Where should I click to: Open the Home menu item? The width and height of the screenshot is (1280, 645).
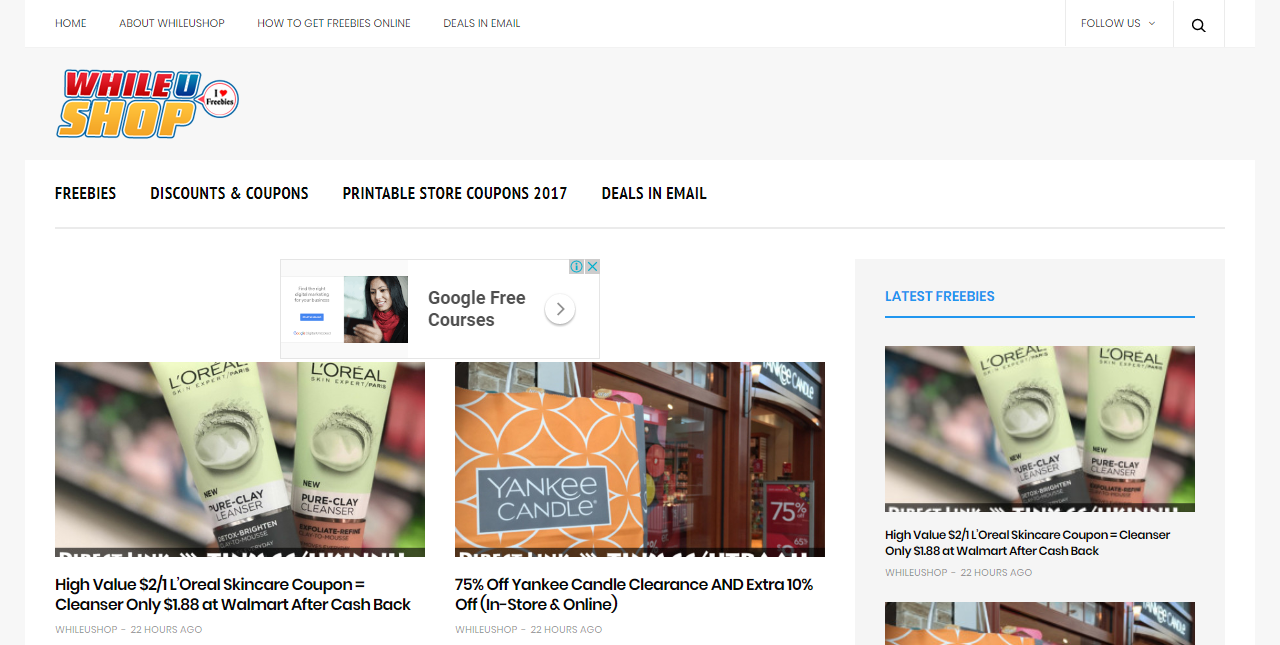[x=70, y=23]
